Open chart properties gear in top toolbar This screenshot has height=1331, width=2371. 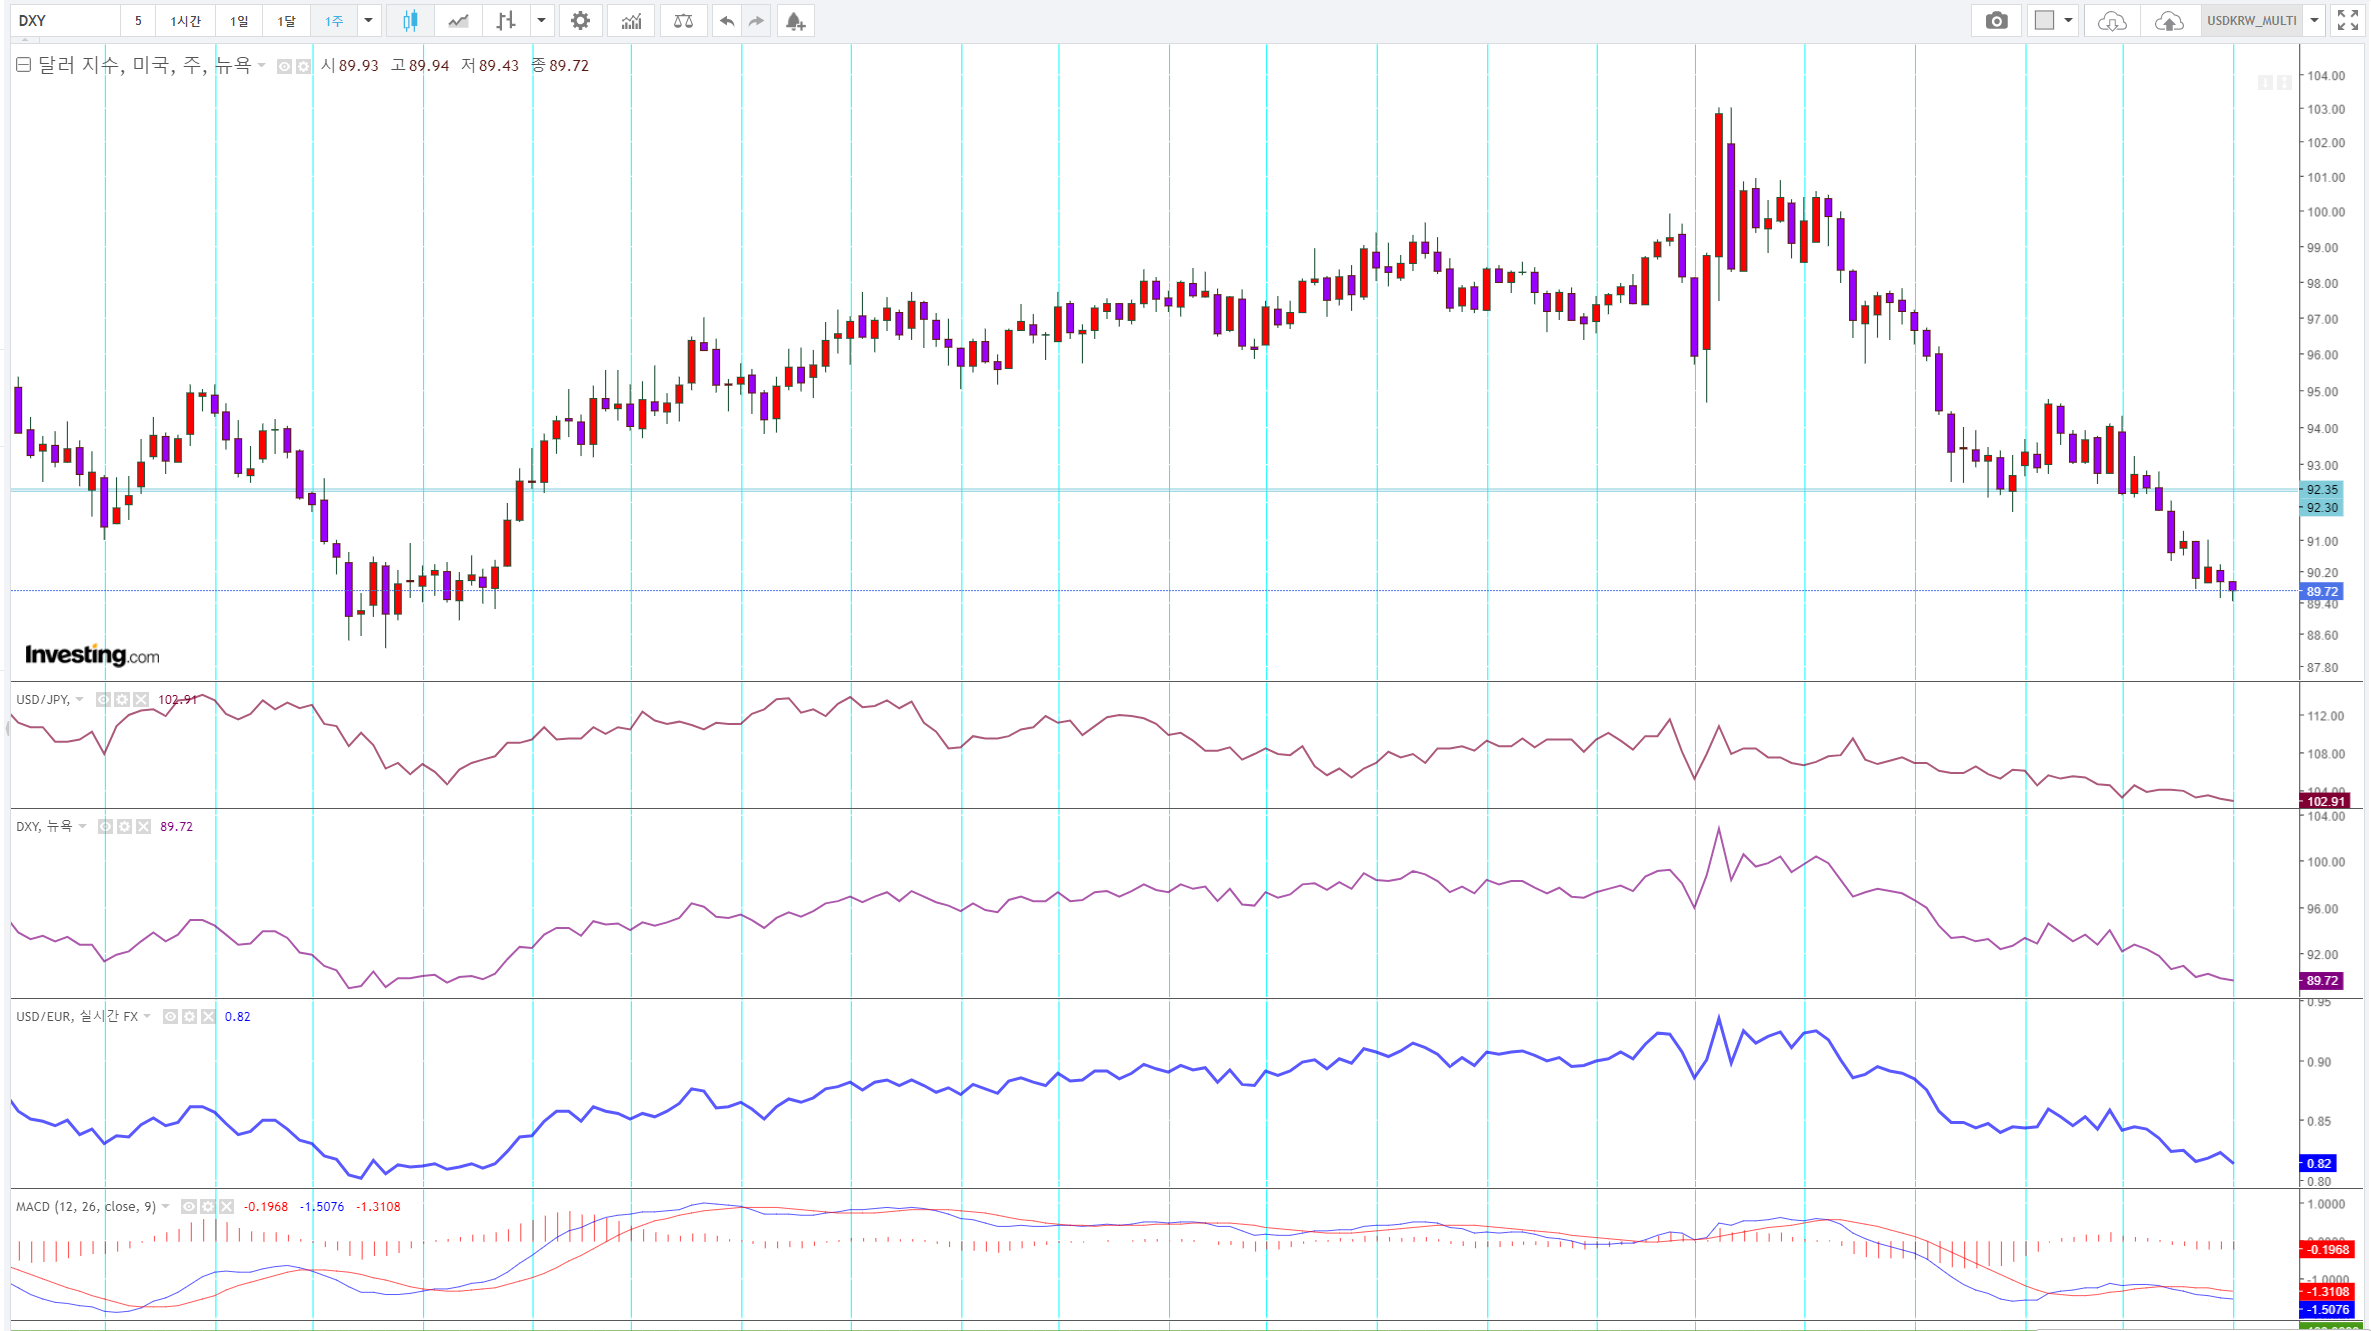(580, 21)
